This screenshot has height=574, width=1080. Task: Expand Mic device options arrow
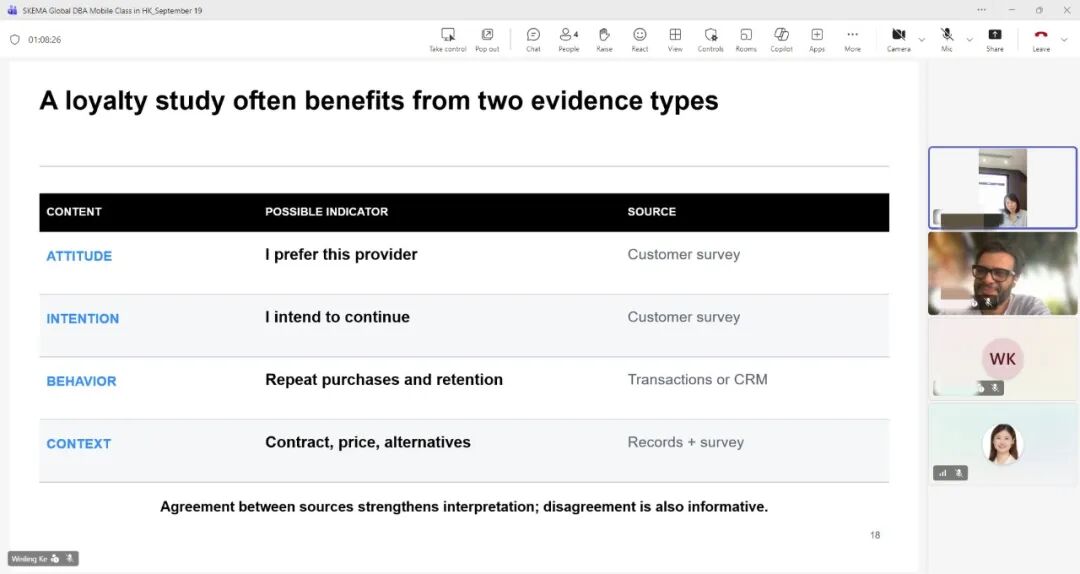pos(969,40)
